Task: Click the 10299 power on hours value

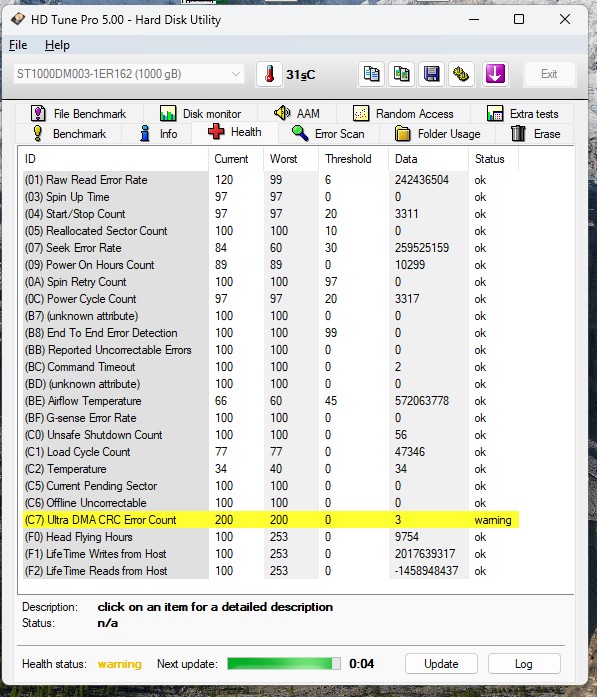Action: [409, 265]
